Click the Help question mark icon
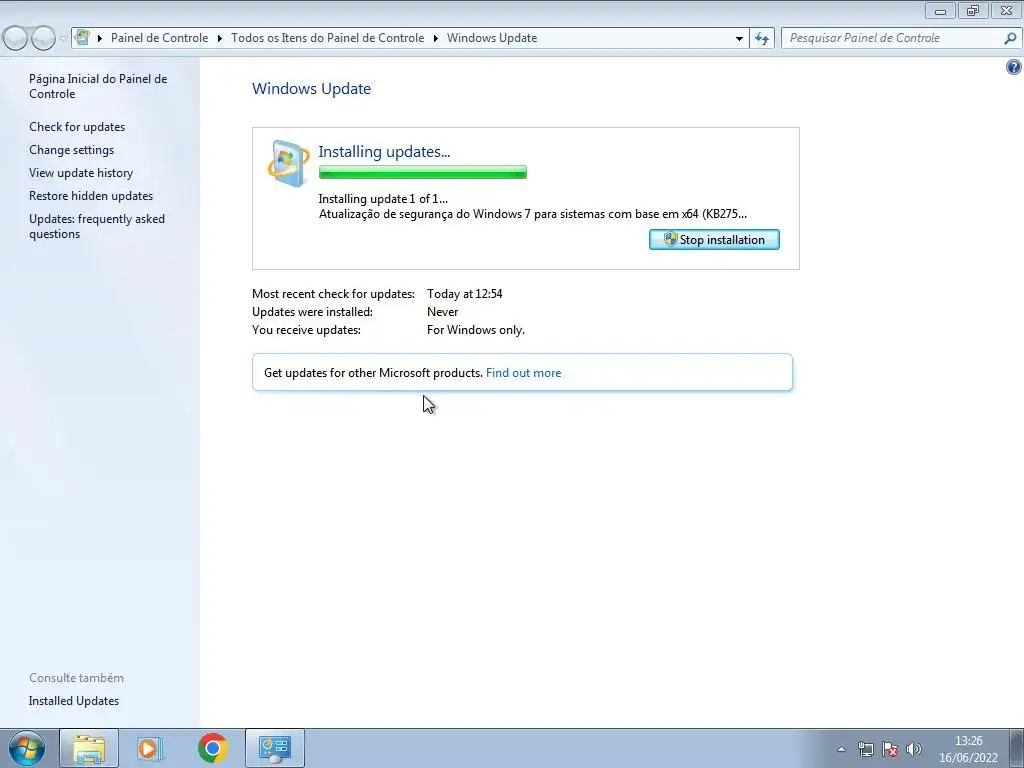This screenshot has height=768, width=1024. pyautogui.click(x=1014, y=67)
